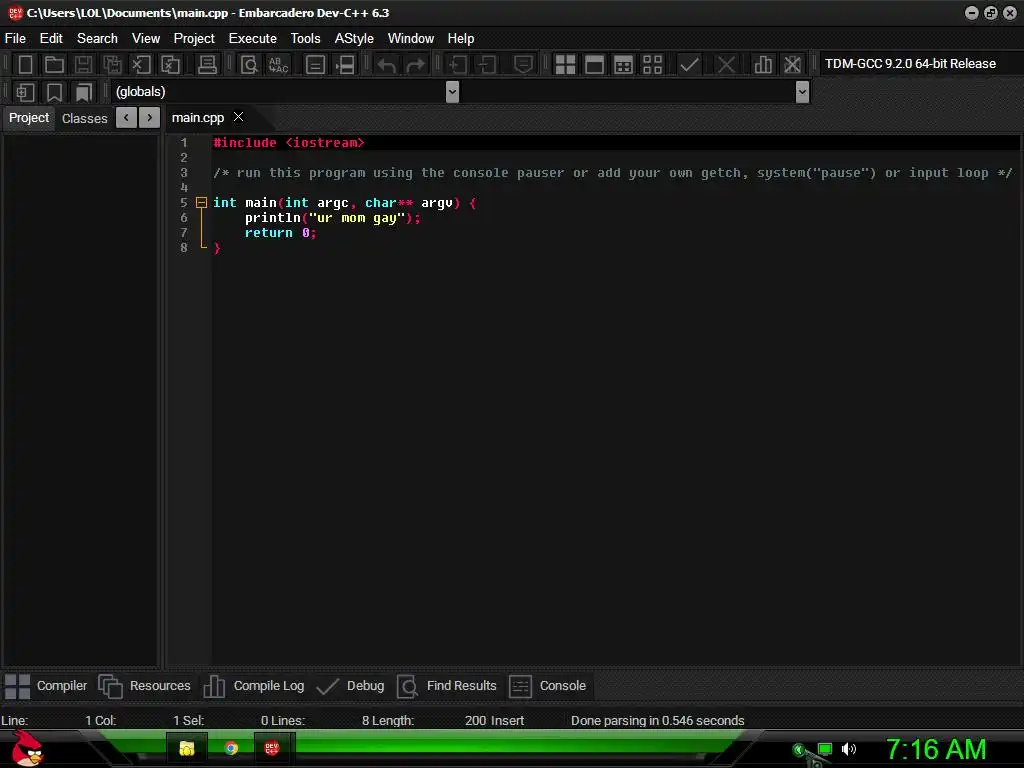
Task: Open the Project menu
Action: point(194,39)
